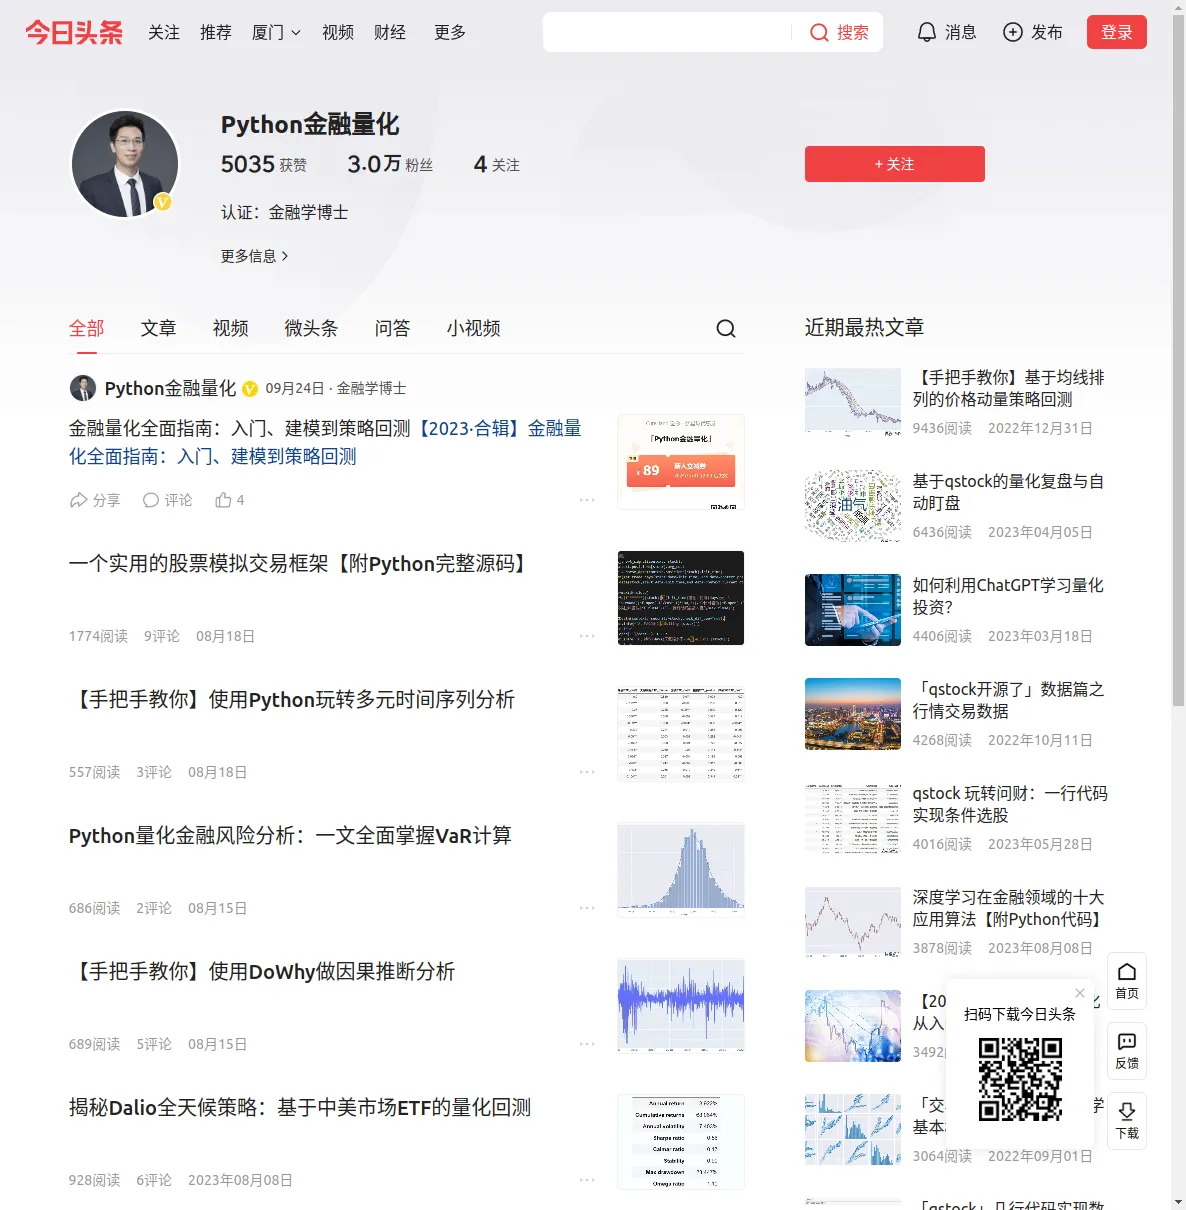Switch to the 问答 tab
The width and height of the screenshot is (1186, 1210).
tap(393, 328)
